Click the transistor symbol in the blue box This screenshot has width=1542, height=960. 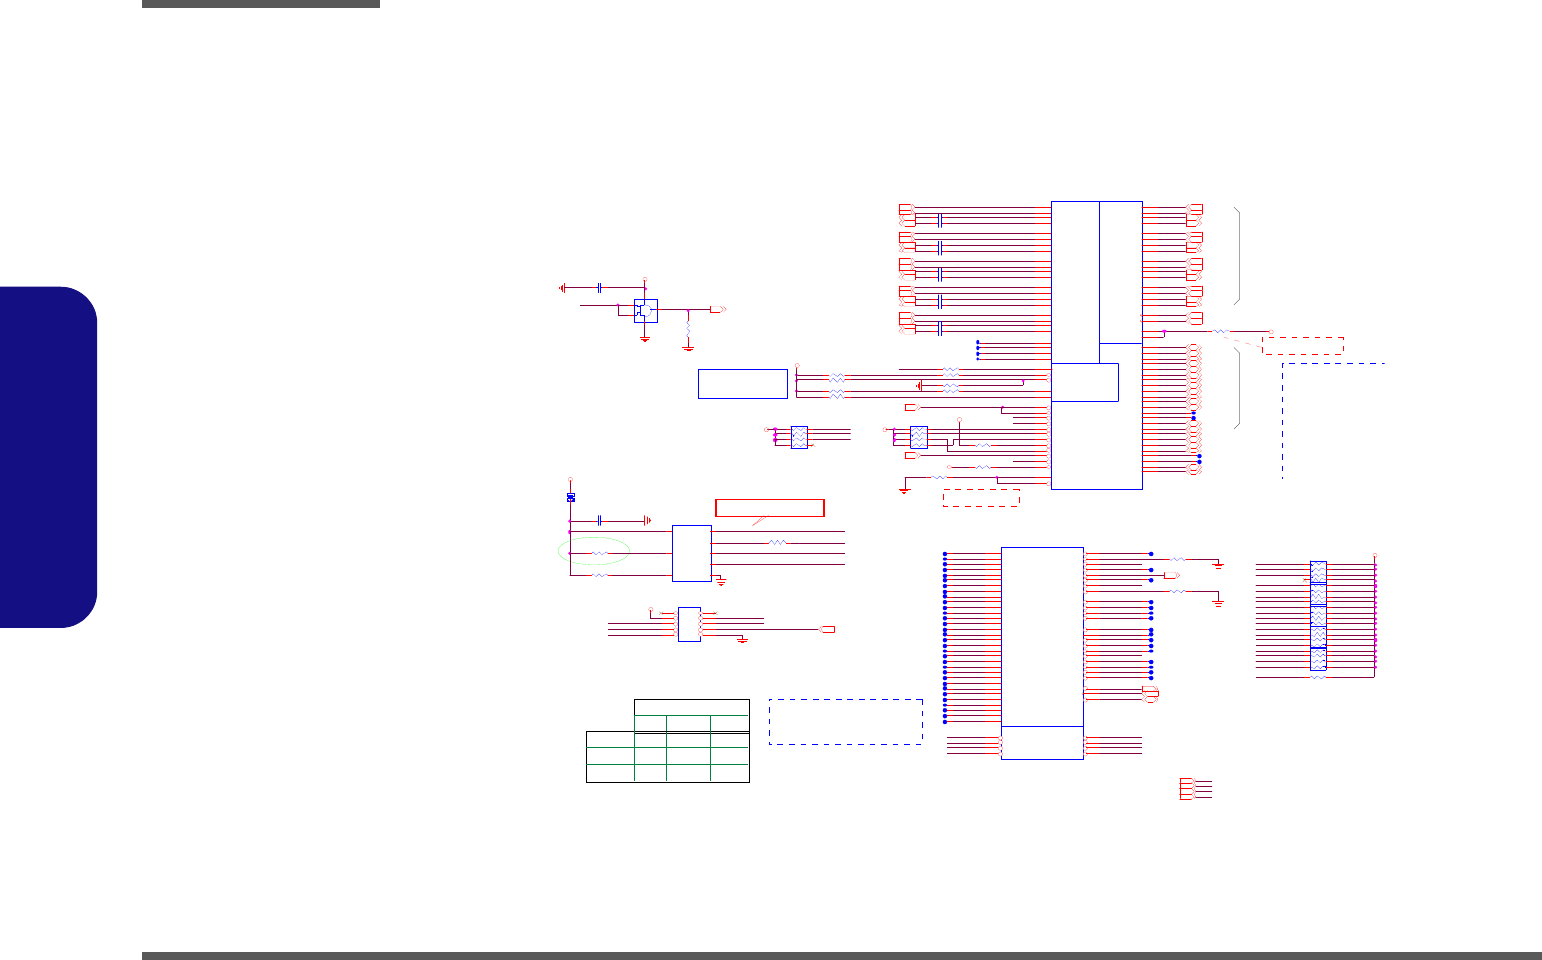click(x=645, y=310)
